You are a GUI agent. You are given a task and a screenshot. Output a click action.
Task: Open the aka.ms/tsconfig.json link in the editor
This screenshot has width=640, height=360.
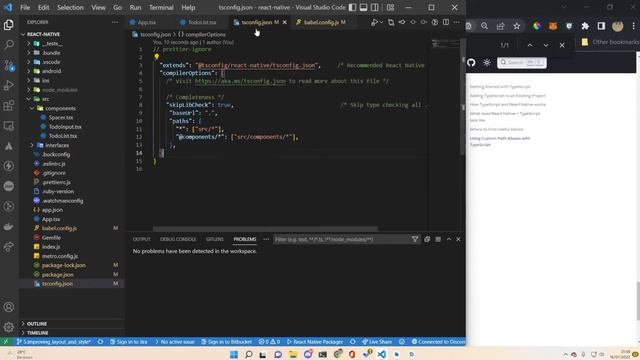coord(240,81)
